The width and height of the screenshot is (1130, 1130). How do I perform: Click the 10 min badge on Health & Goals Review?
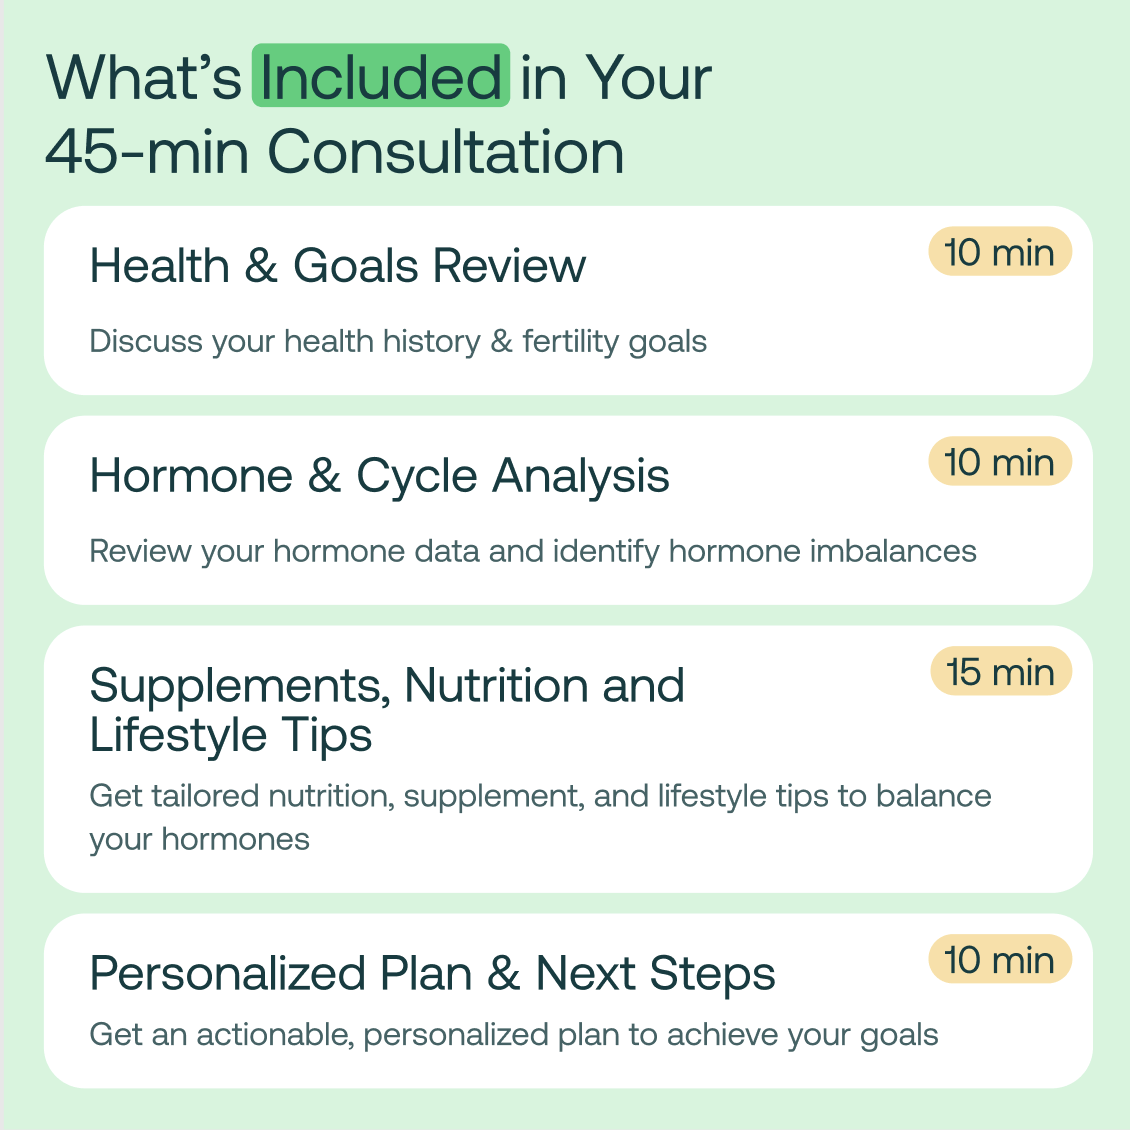999,252
